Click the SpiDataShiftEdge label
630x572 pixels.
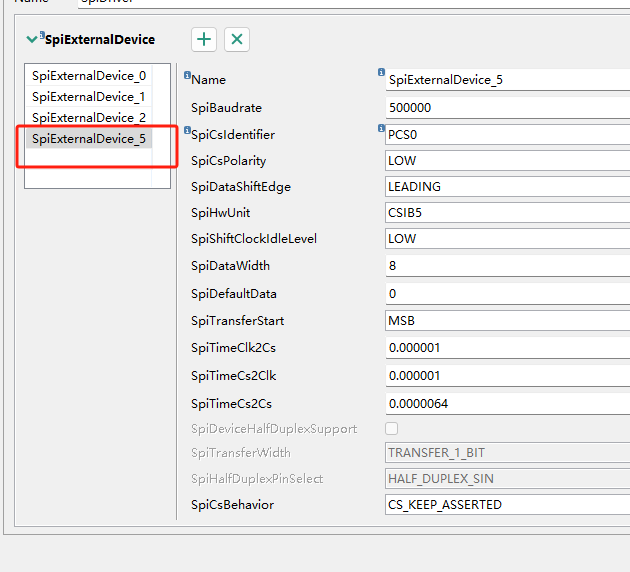point(241,187)
